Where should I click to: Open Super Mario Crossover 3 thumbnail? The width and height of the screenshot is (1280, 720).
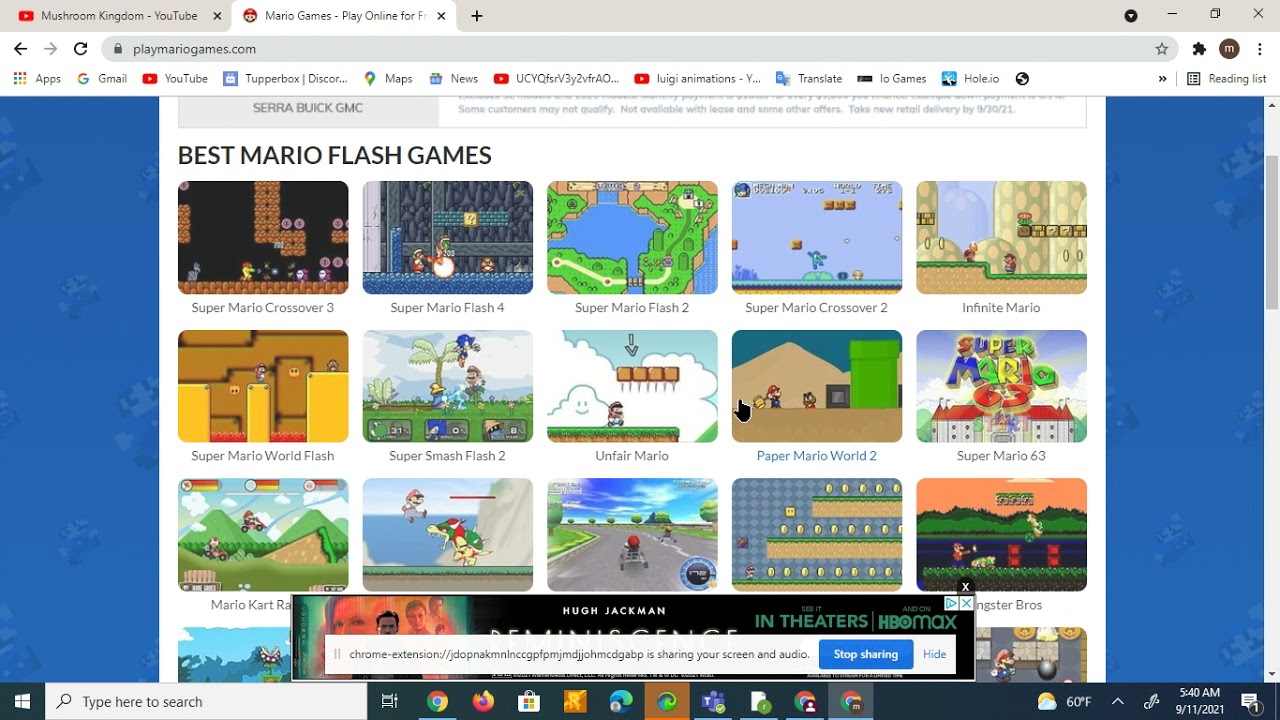[263, 238]
